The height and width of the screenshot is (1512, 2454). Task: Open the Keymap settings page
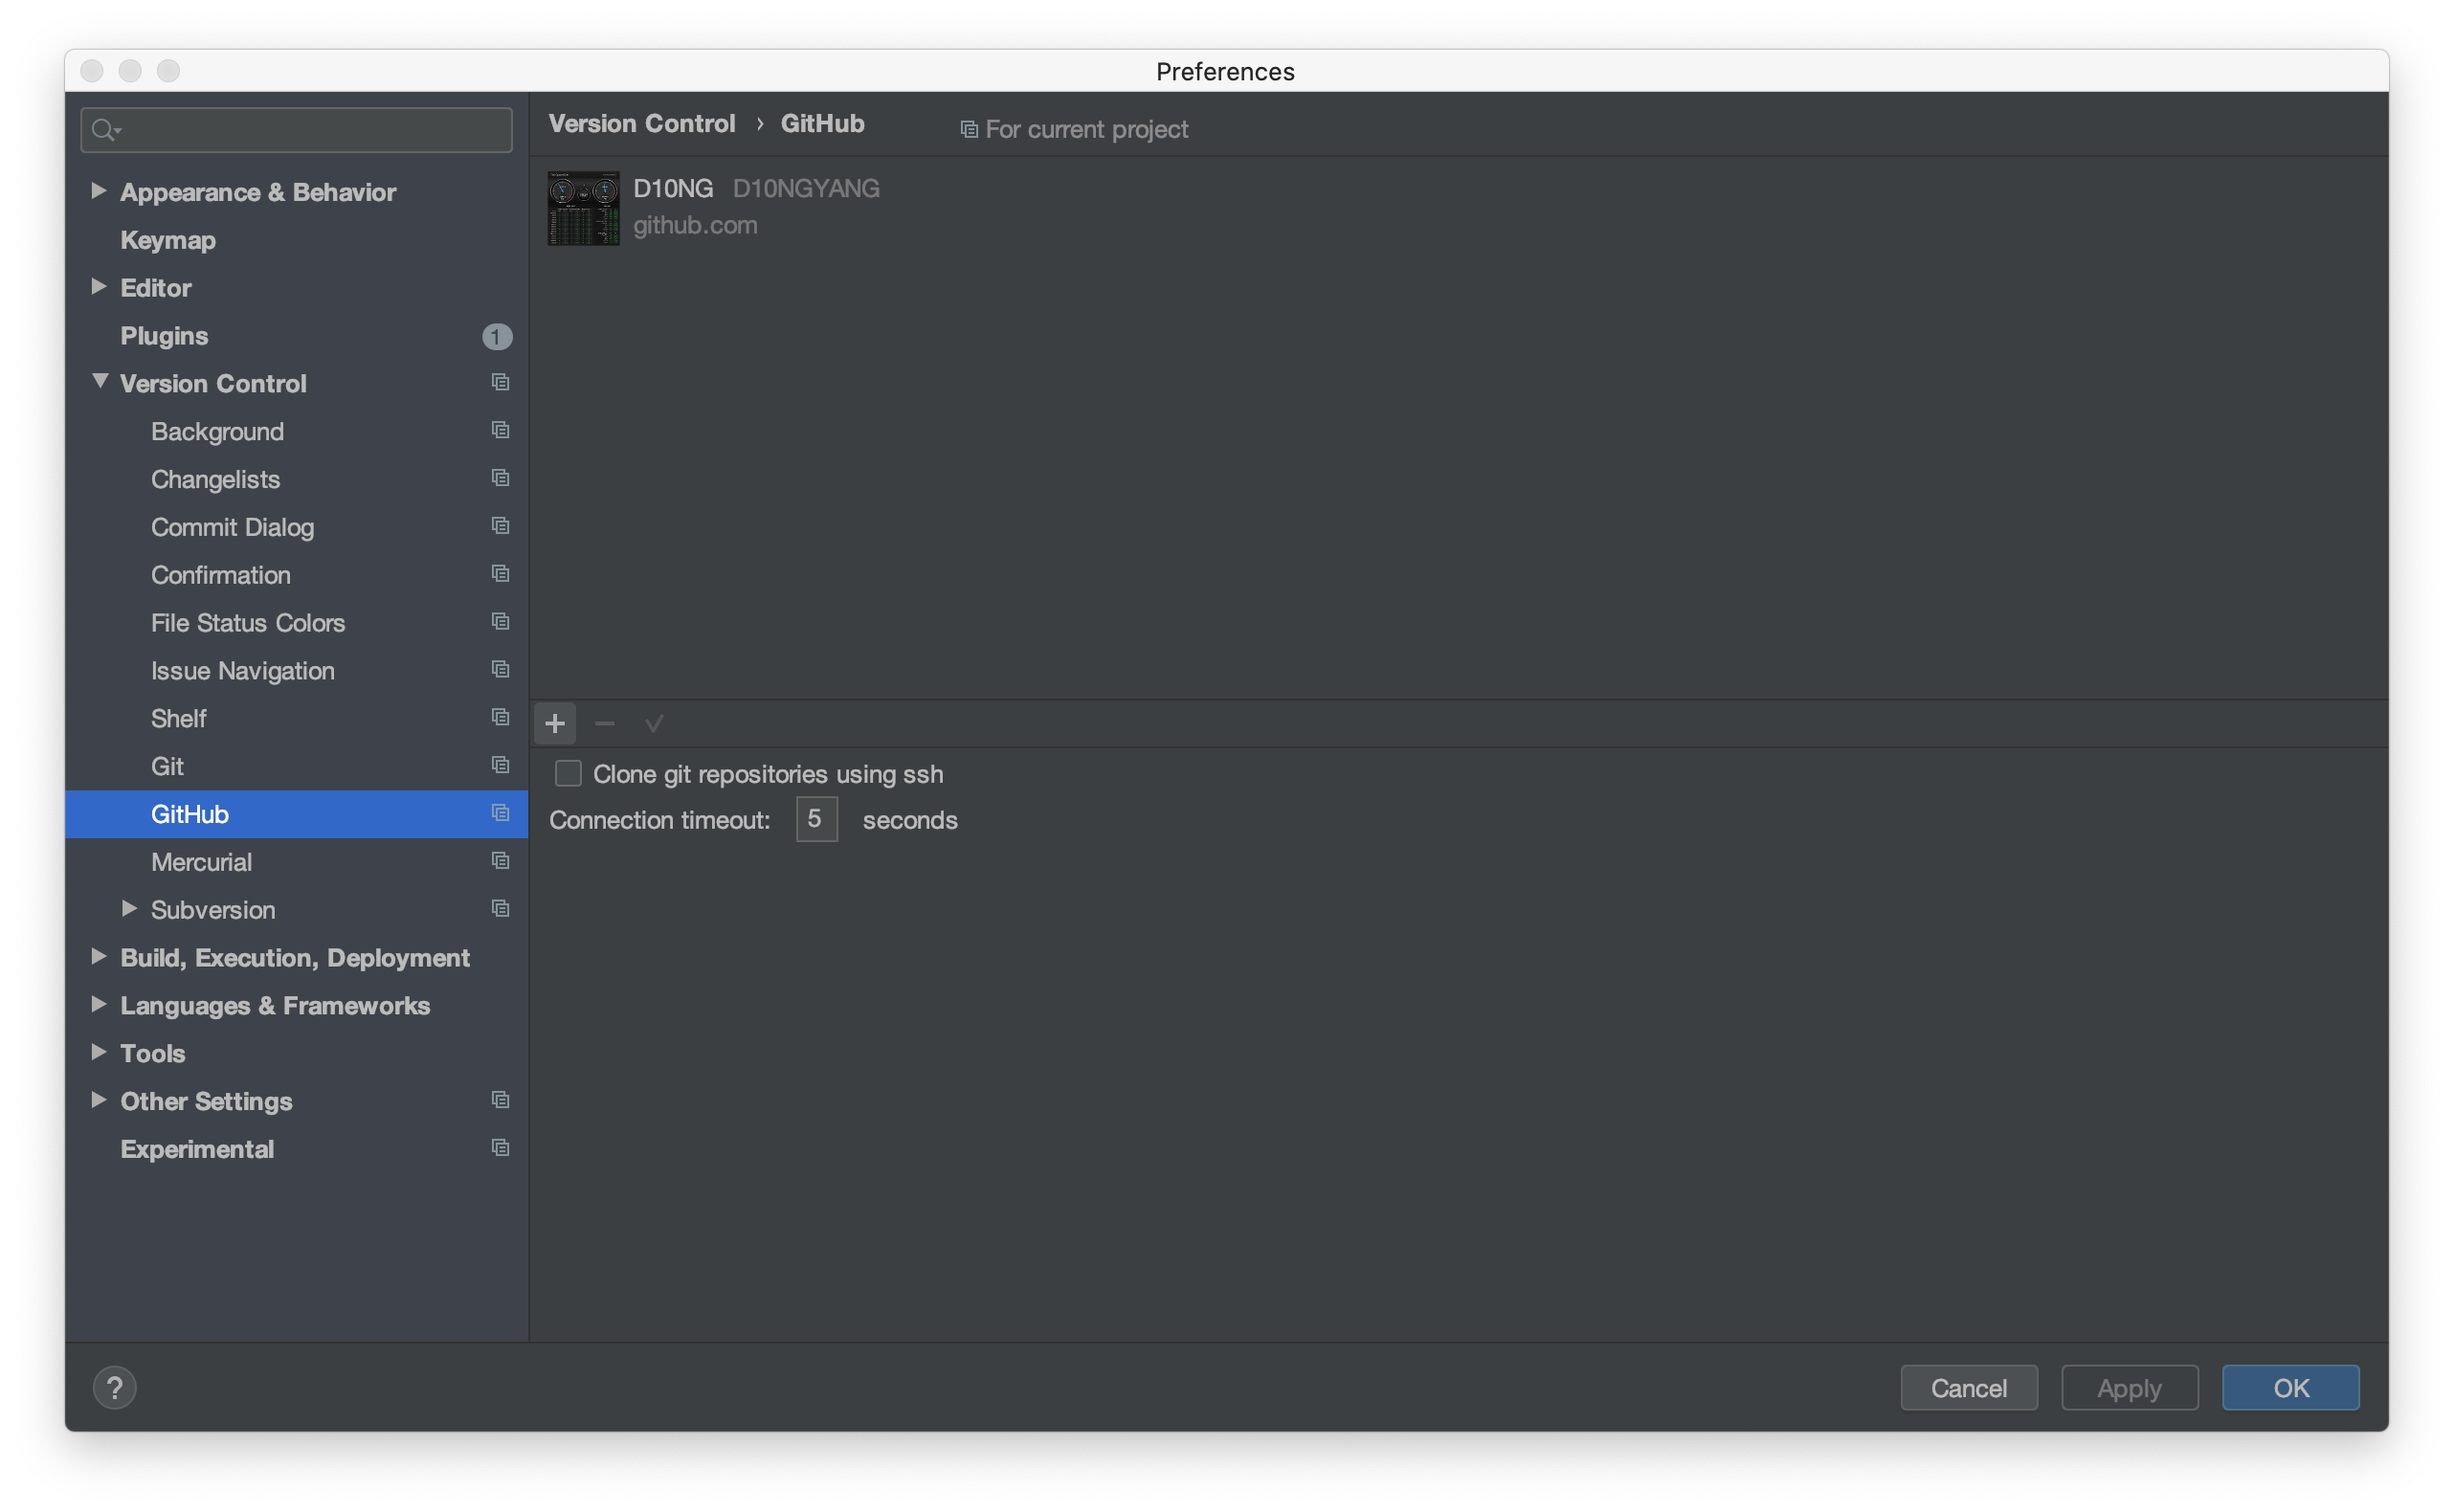[296, 240]
